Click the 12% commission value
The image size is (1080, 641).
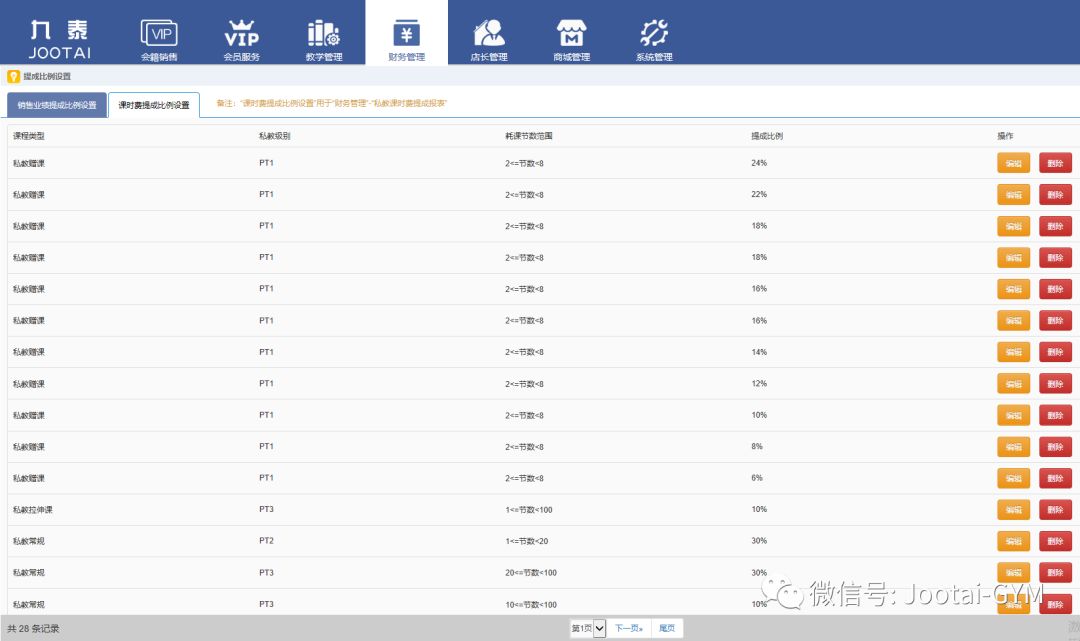coord(759,383)
